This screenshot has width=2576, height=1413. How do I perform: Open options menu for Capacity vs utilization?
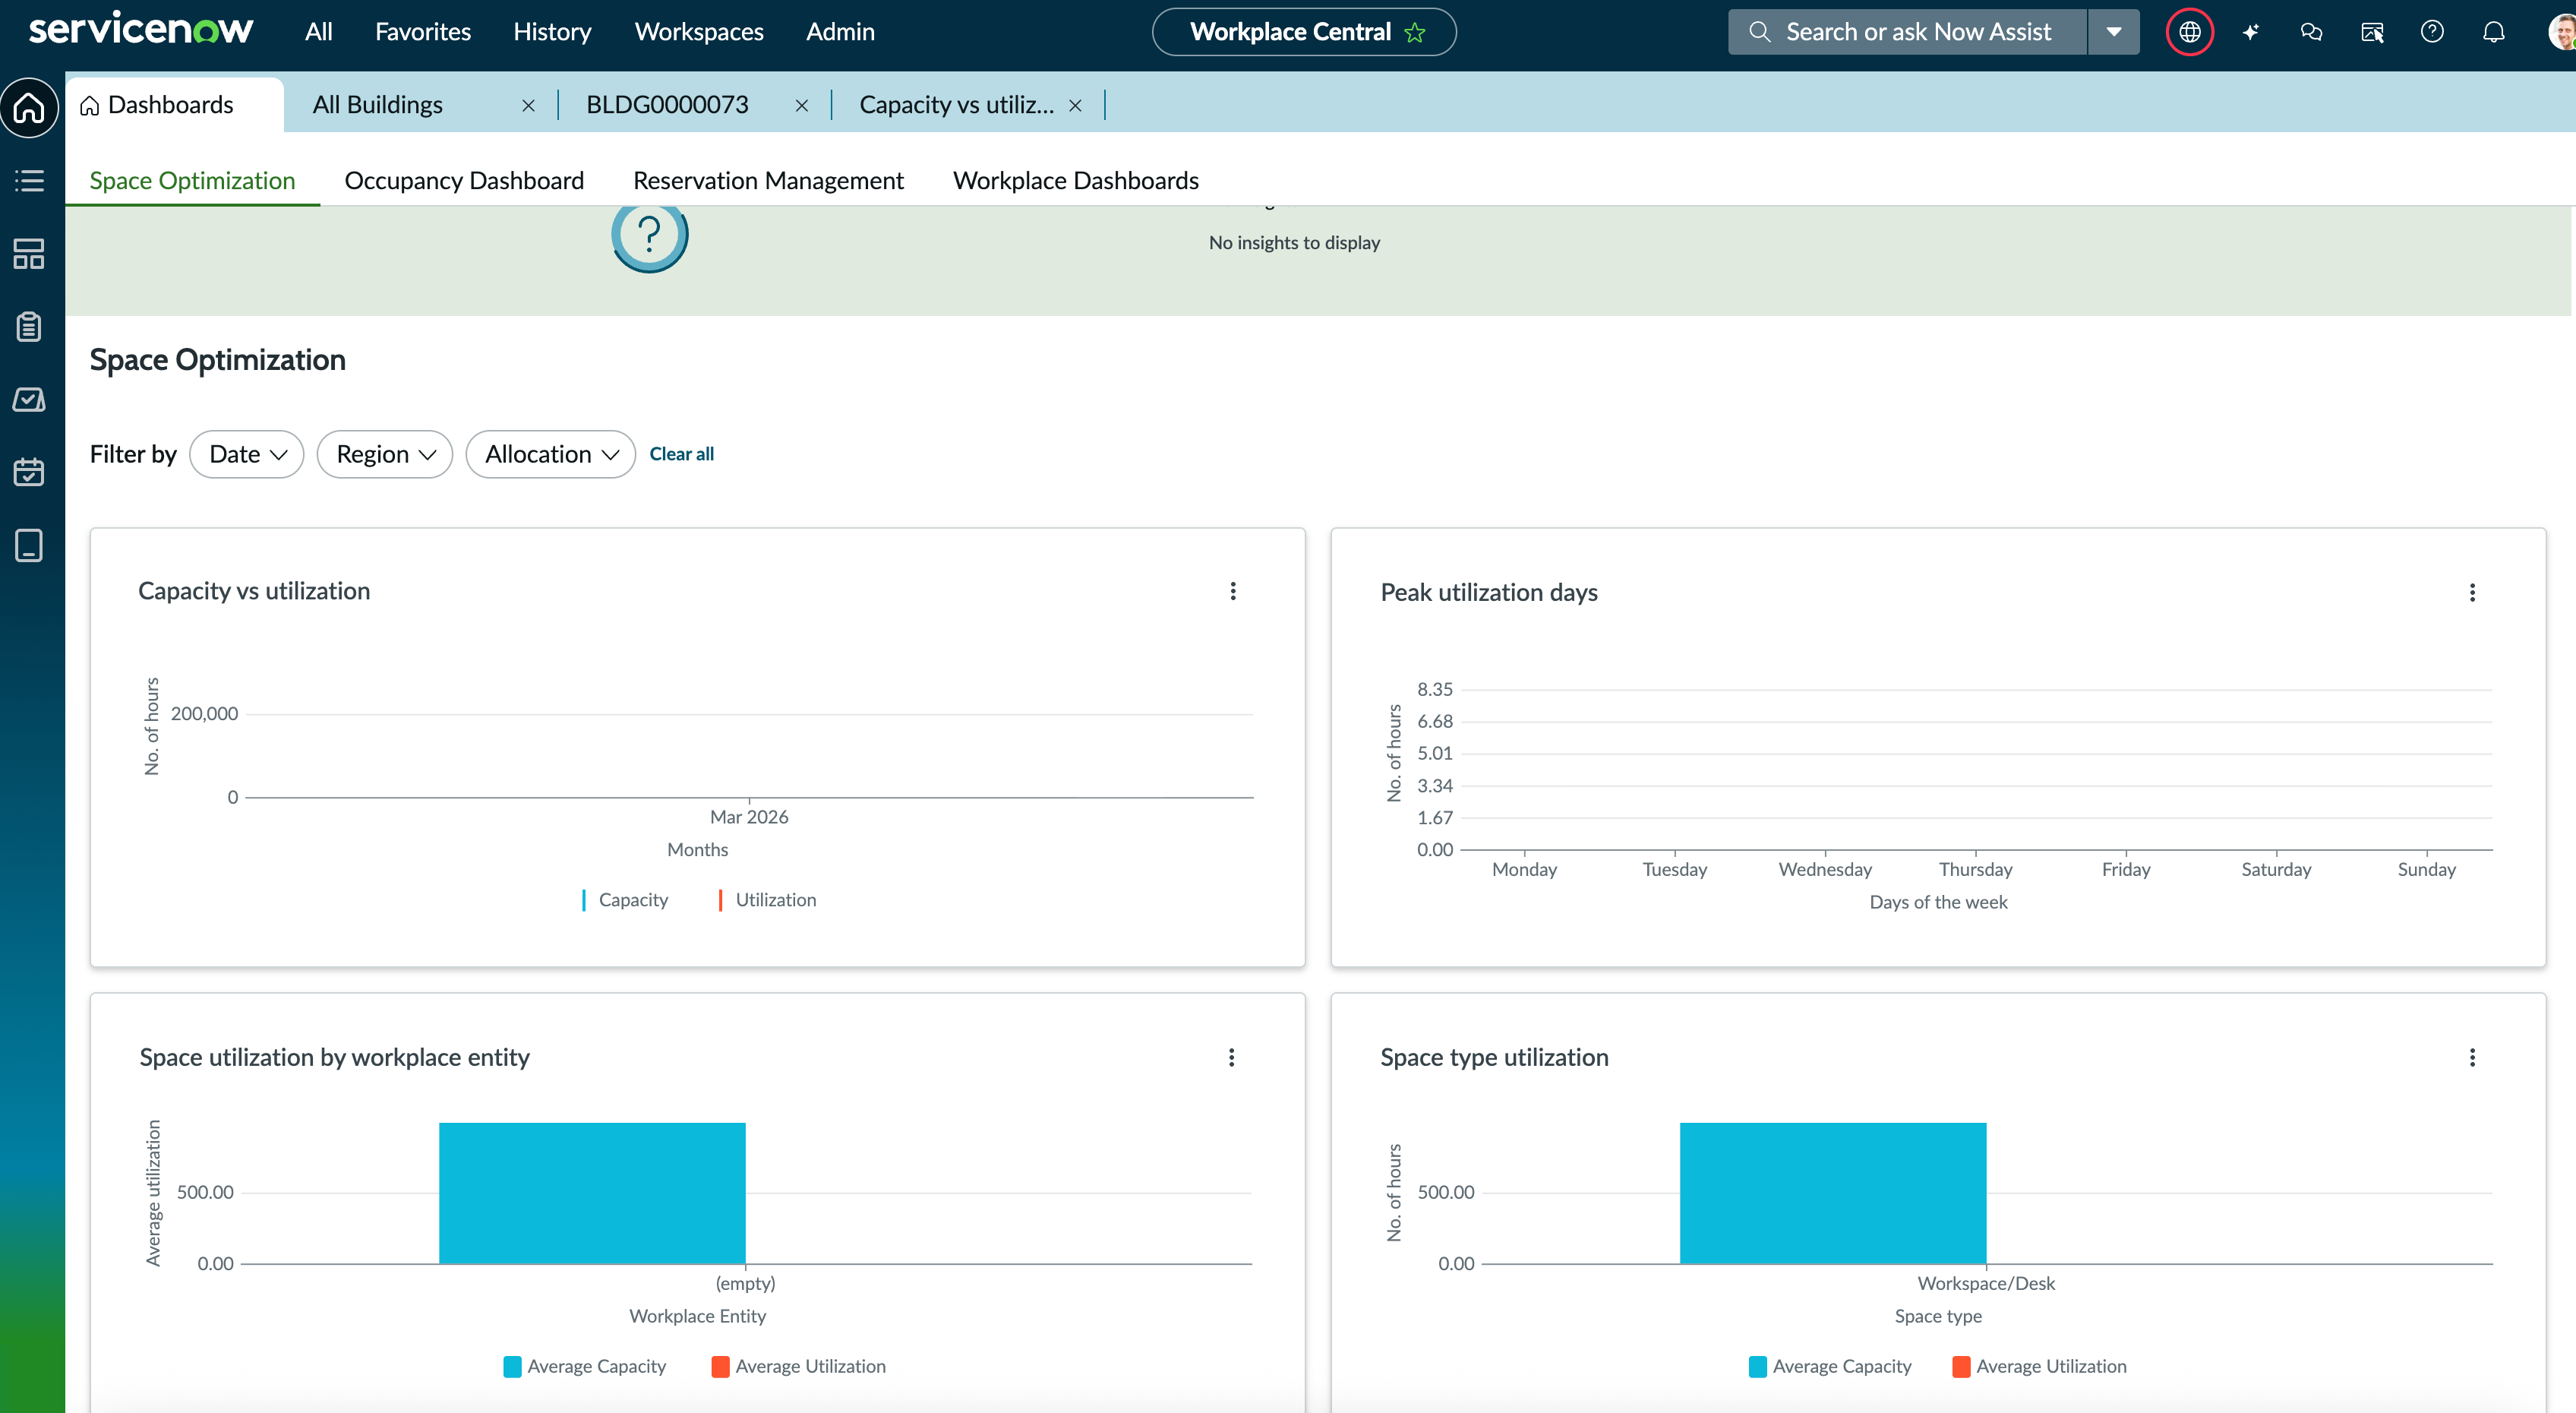click(1233, 591)
